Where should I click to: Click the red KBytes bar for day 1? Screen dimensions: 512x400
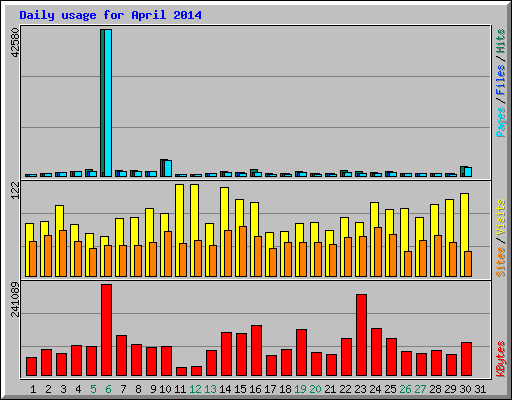(32, 367)
